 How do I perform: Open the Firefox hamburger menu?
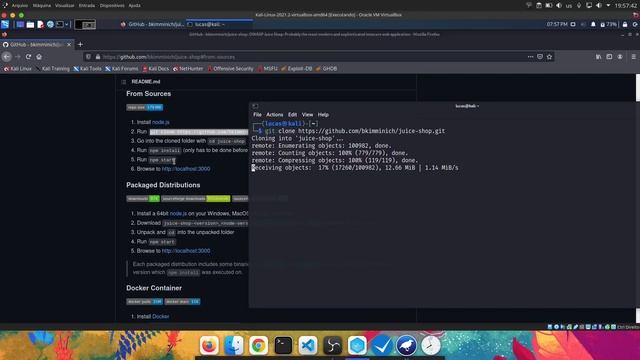tap(633, 57)
